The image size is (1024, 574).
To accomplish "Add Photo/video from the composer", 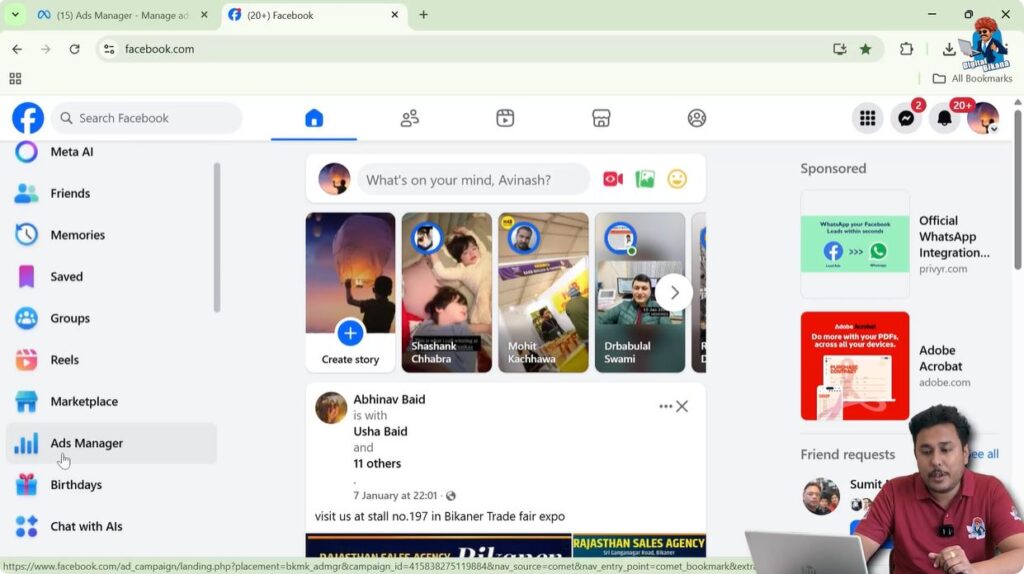I will pos(645,179).
